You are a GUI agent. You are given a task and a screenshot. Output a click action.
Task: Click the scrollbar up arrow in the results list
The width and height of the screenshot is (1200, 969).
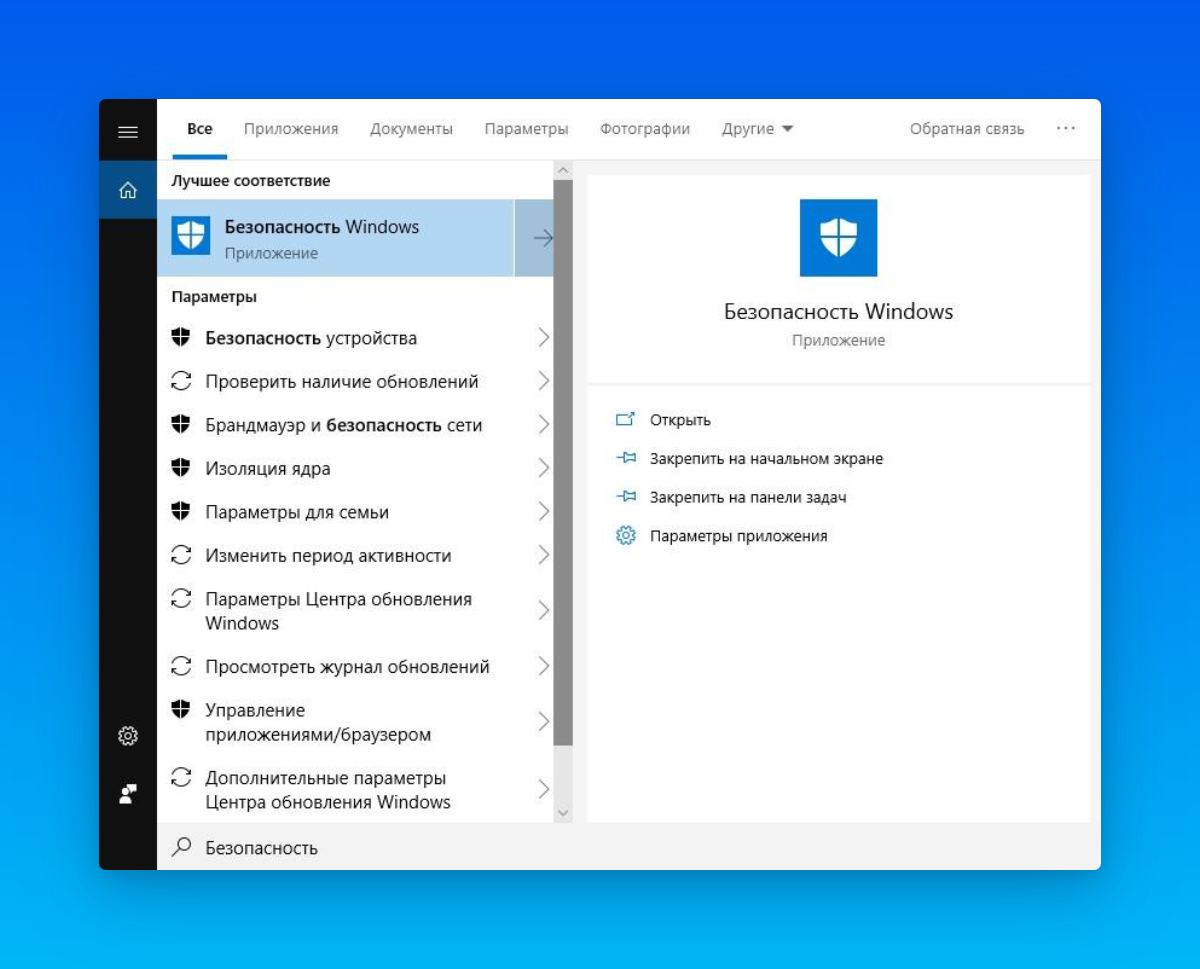(x=563, y=170)
